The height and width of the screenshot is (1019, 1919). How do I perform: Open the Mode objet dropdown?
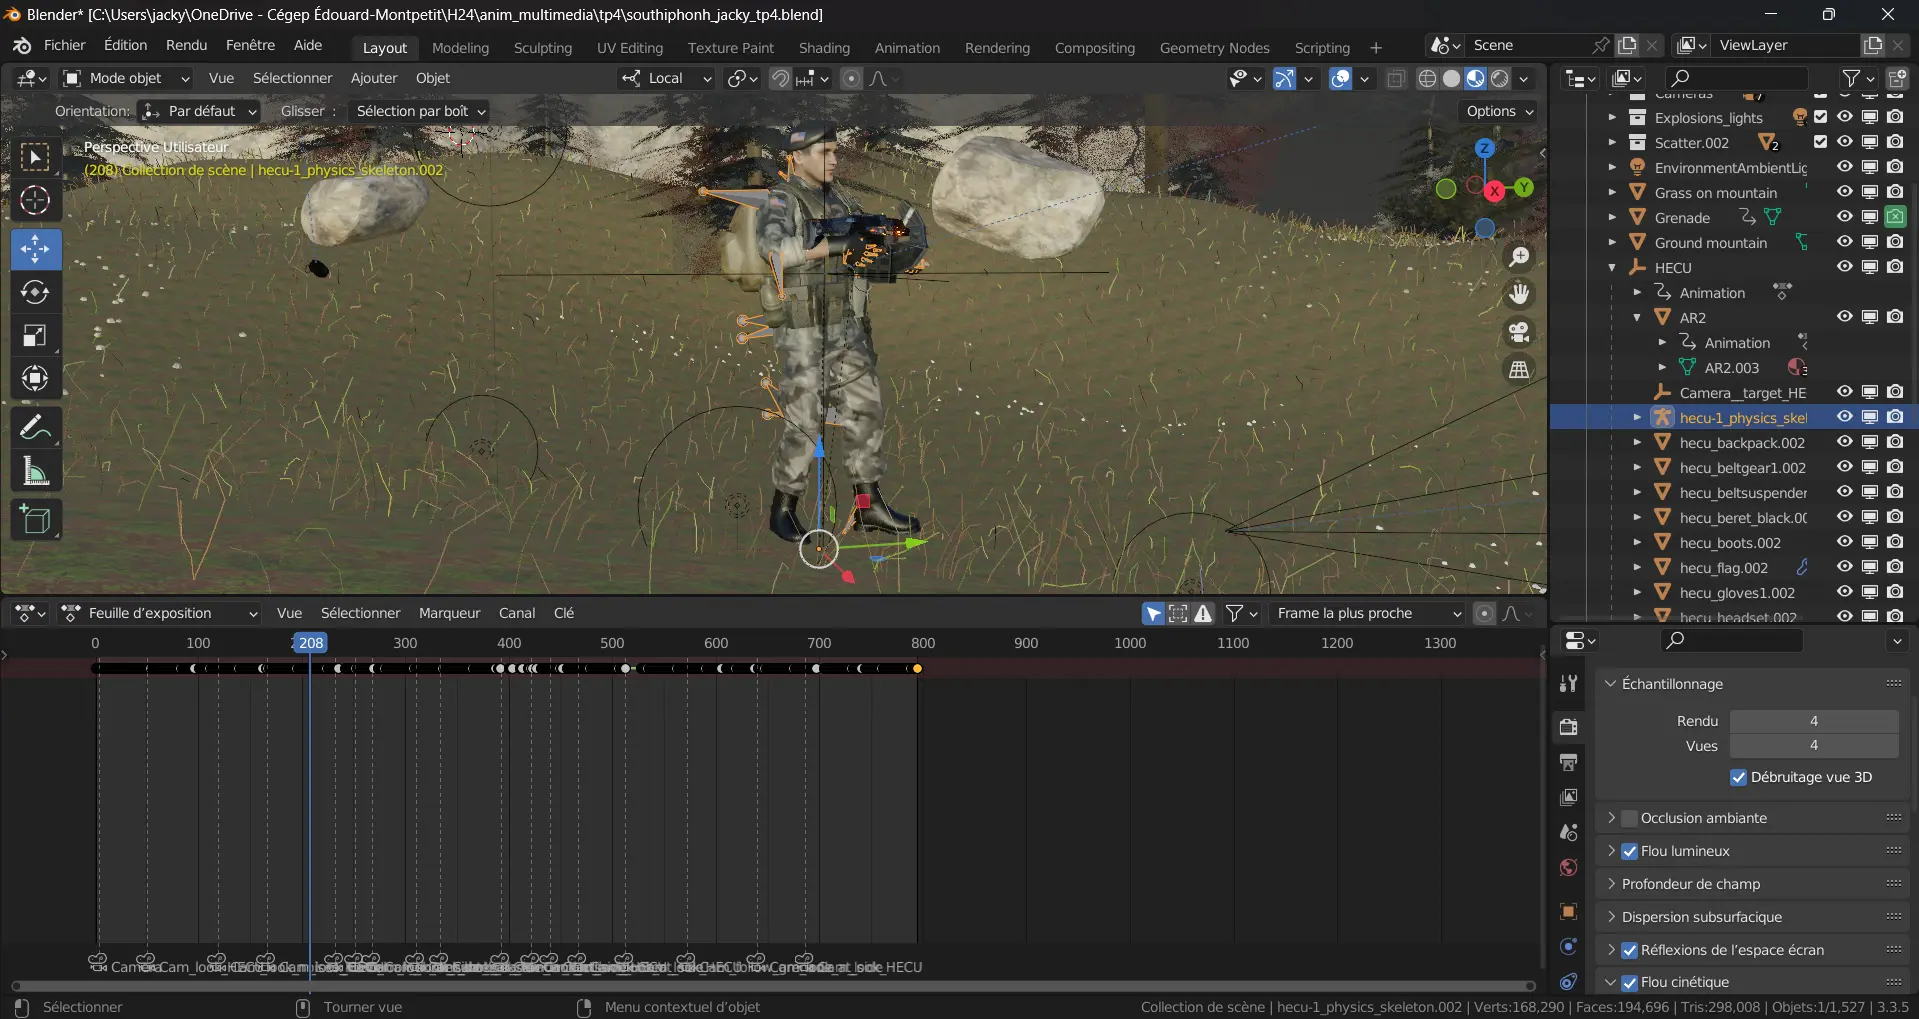(126, 78)
